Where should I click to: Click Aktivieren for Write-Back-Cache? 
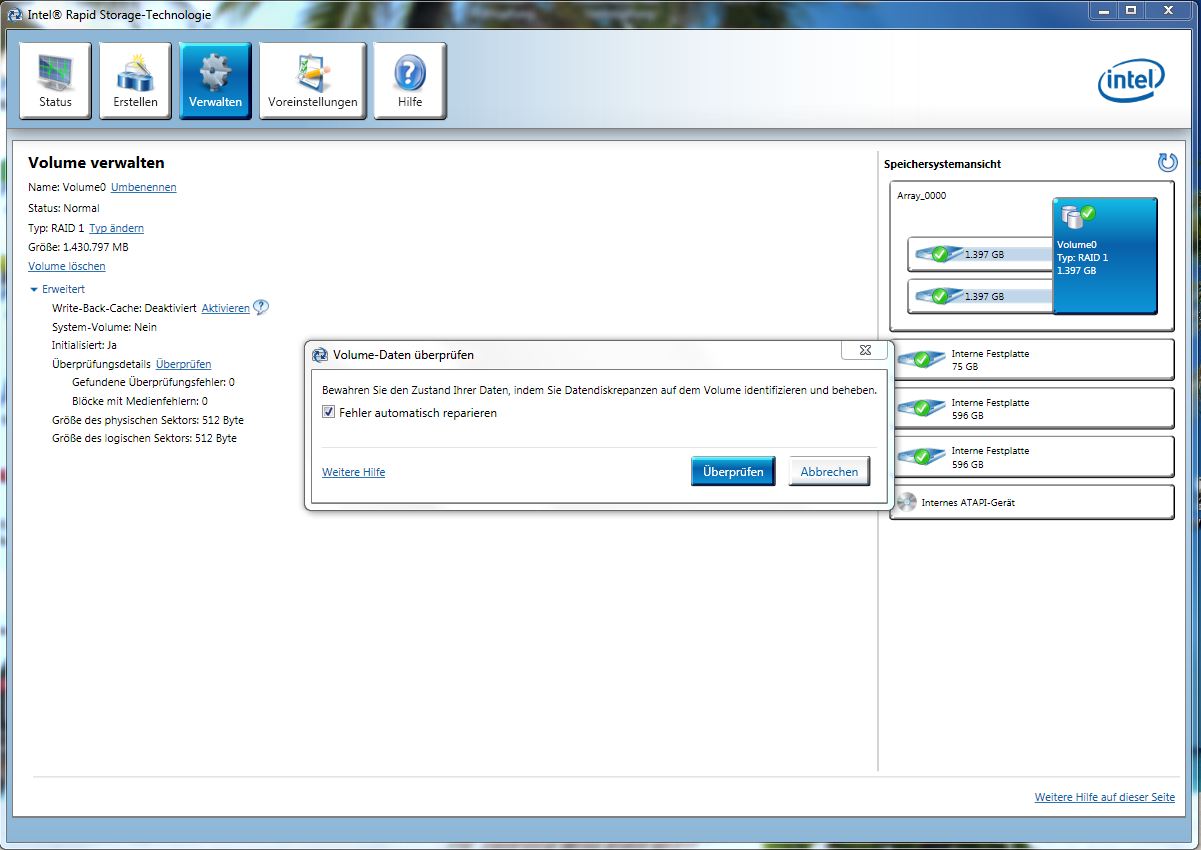coord(226,308)
